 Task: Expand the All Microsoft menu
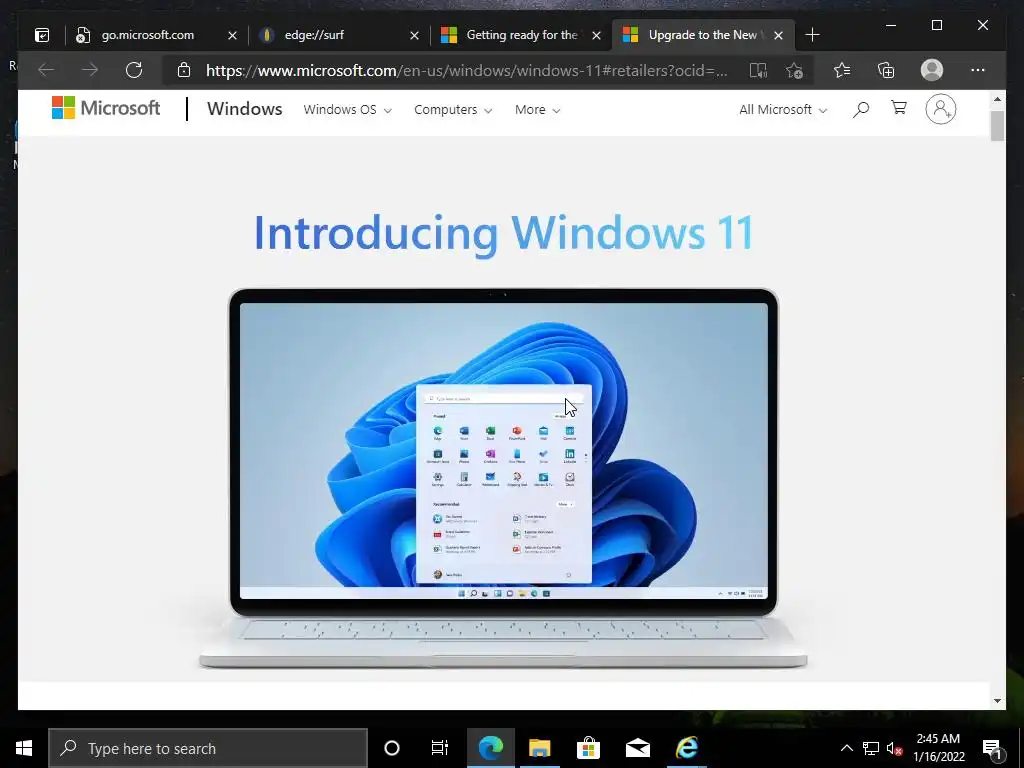point(783,110)
